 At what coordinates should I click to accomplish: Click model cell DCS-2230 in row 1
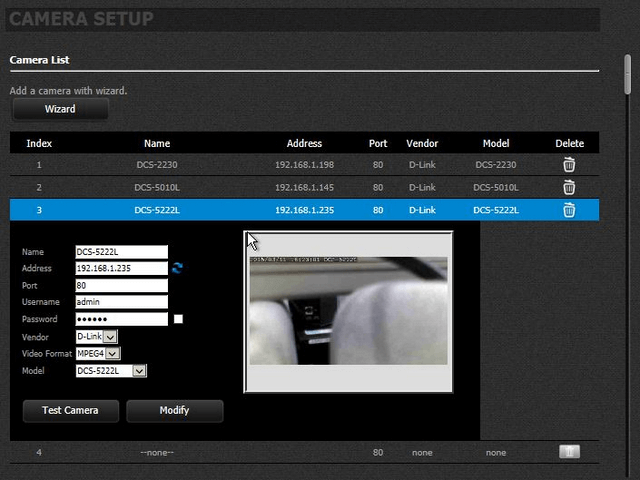(496, 165)
